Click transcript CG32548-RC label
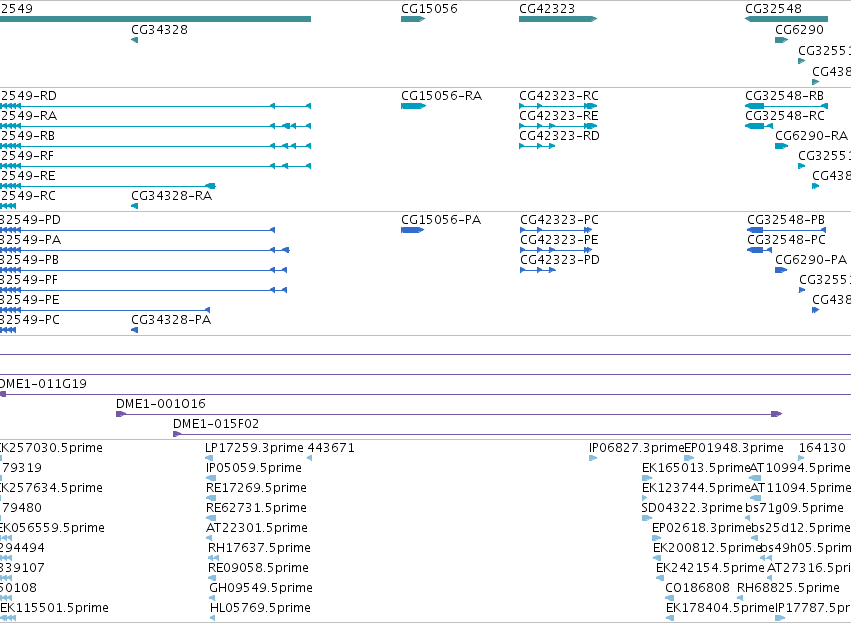Viewport: 851px width, 623px height. click(785, 116)
